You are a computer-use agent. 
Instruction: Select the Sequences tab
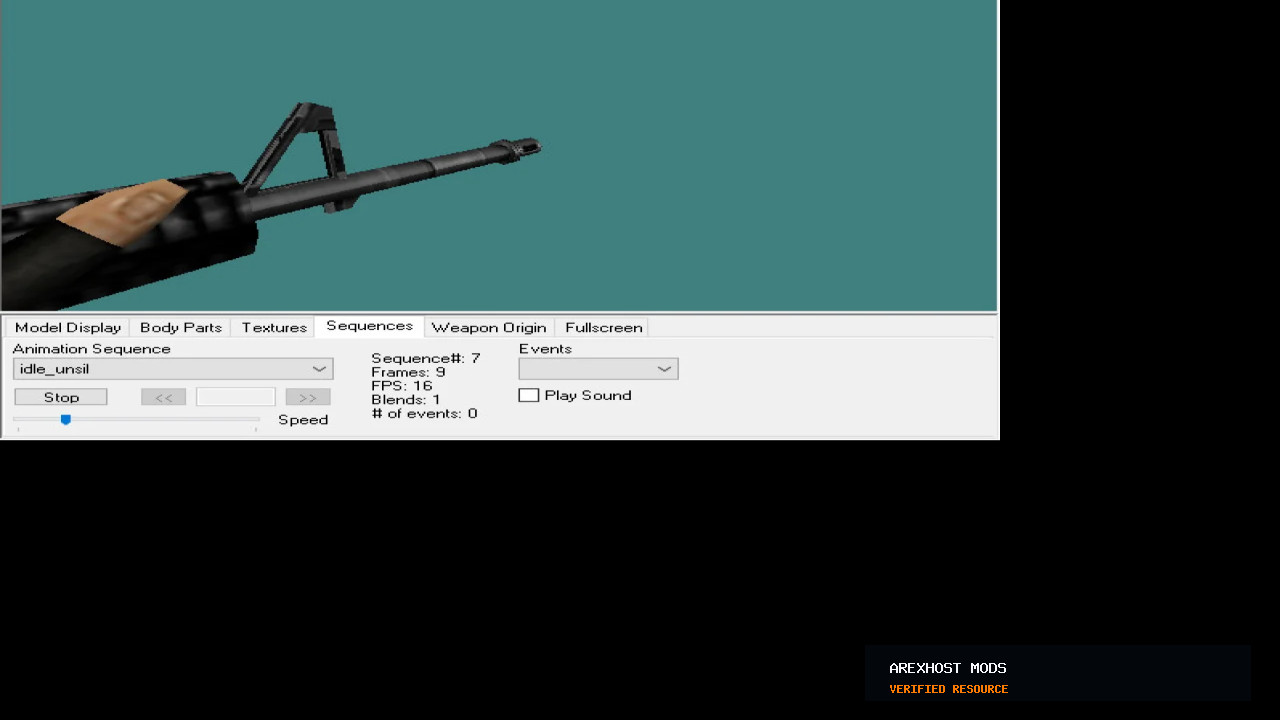(x=369, y=326)
